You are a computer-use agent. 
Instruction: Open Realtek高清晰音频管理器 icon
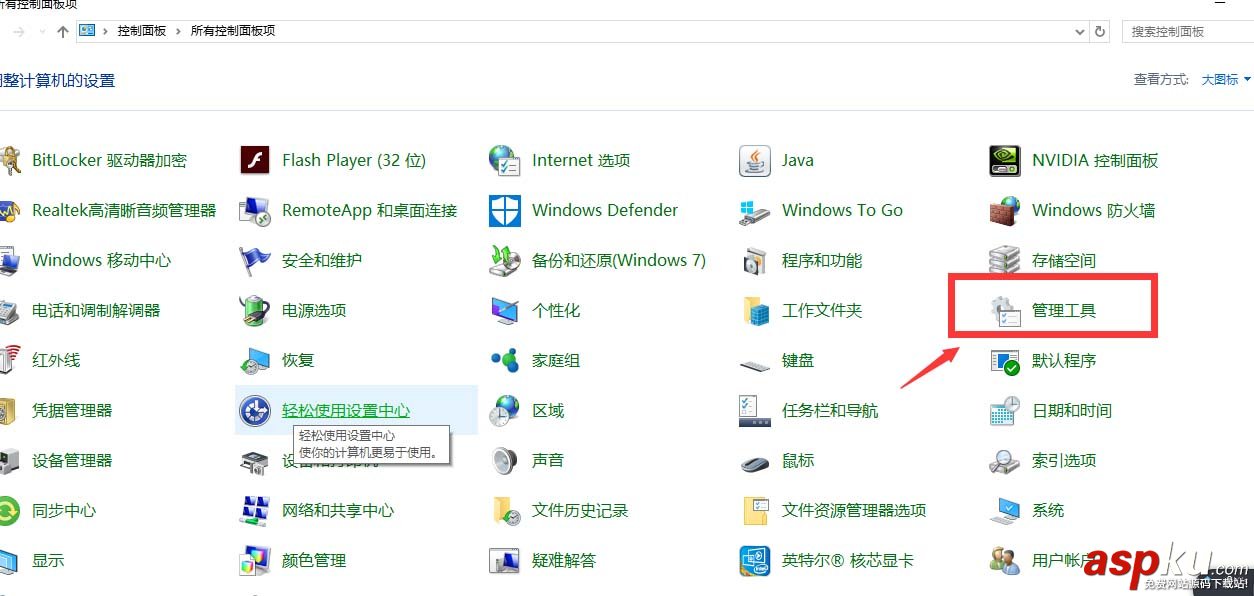point(10,210)
